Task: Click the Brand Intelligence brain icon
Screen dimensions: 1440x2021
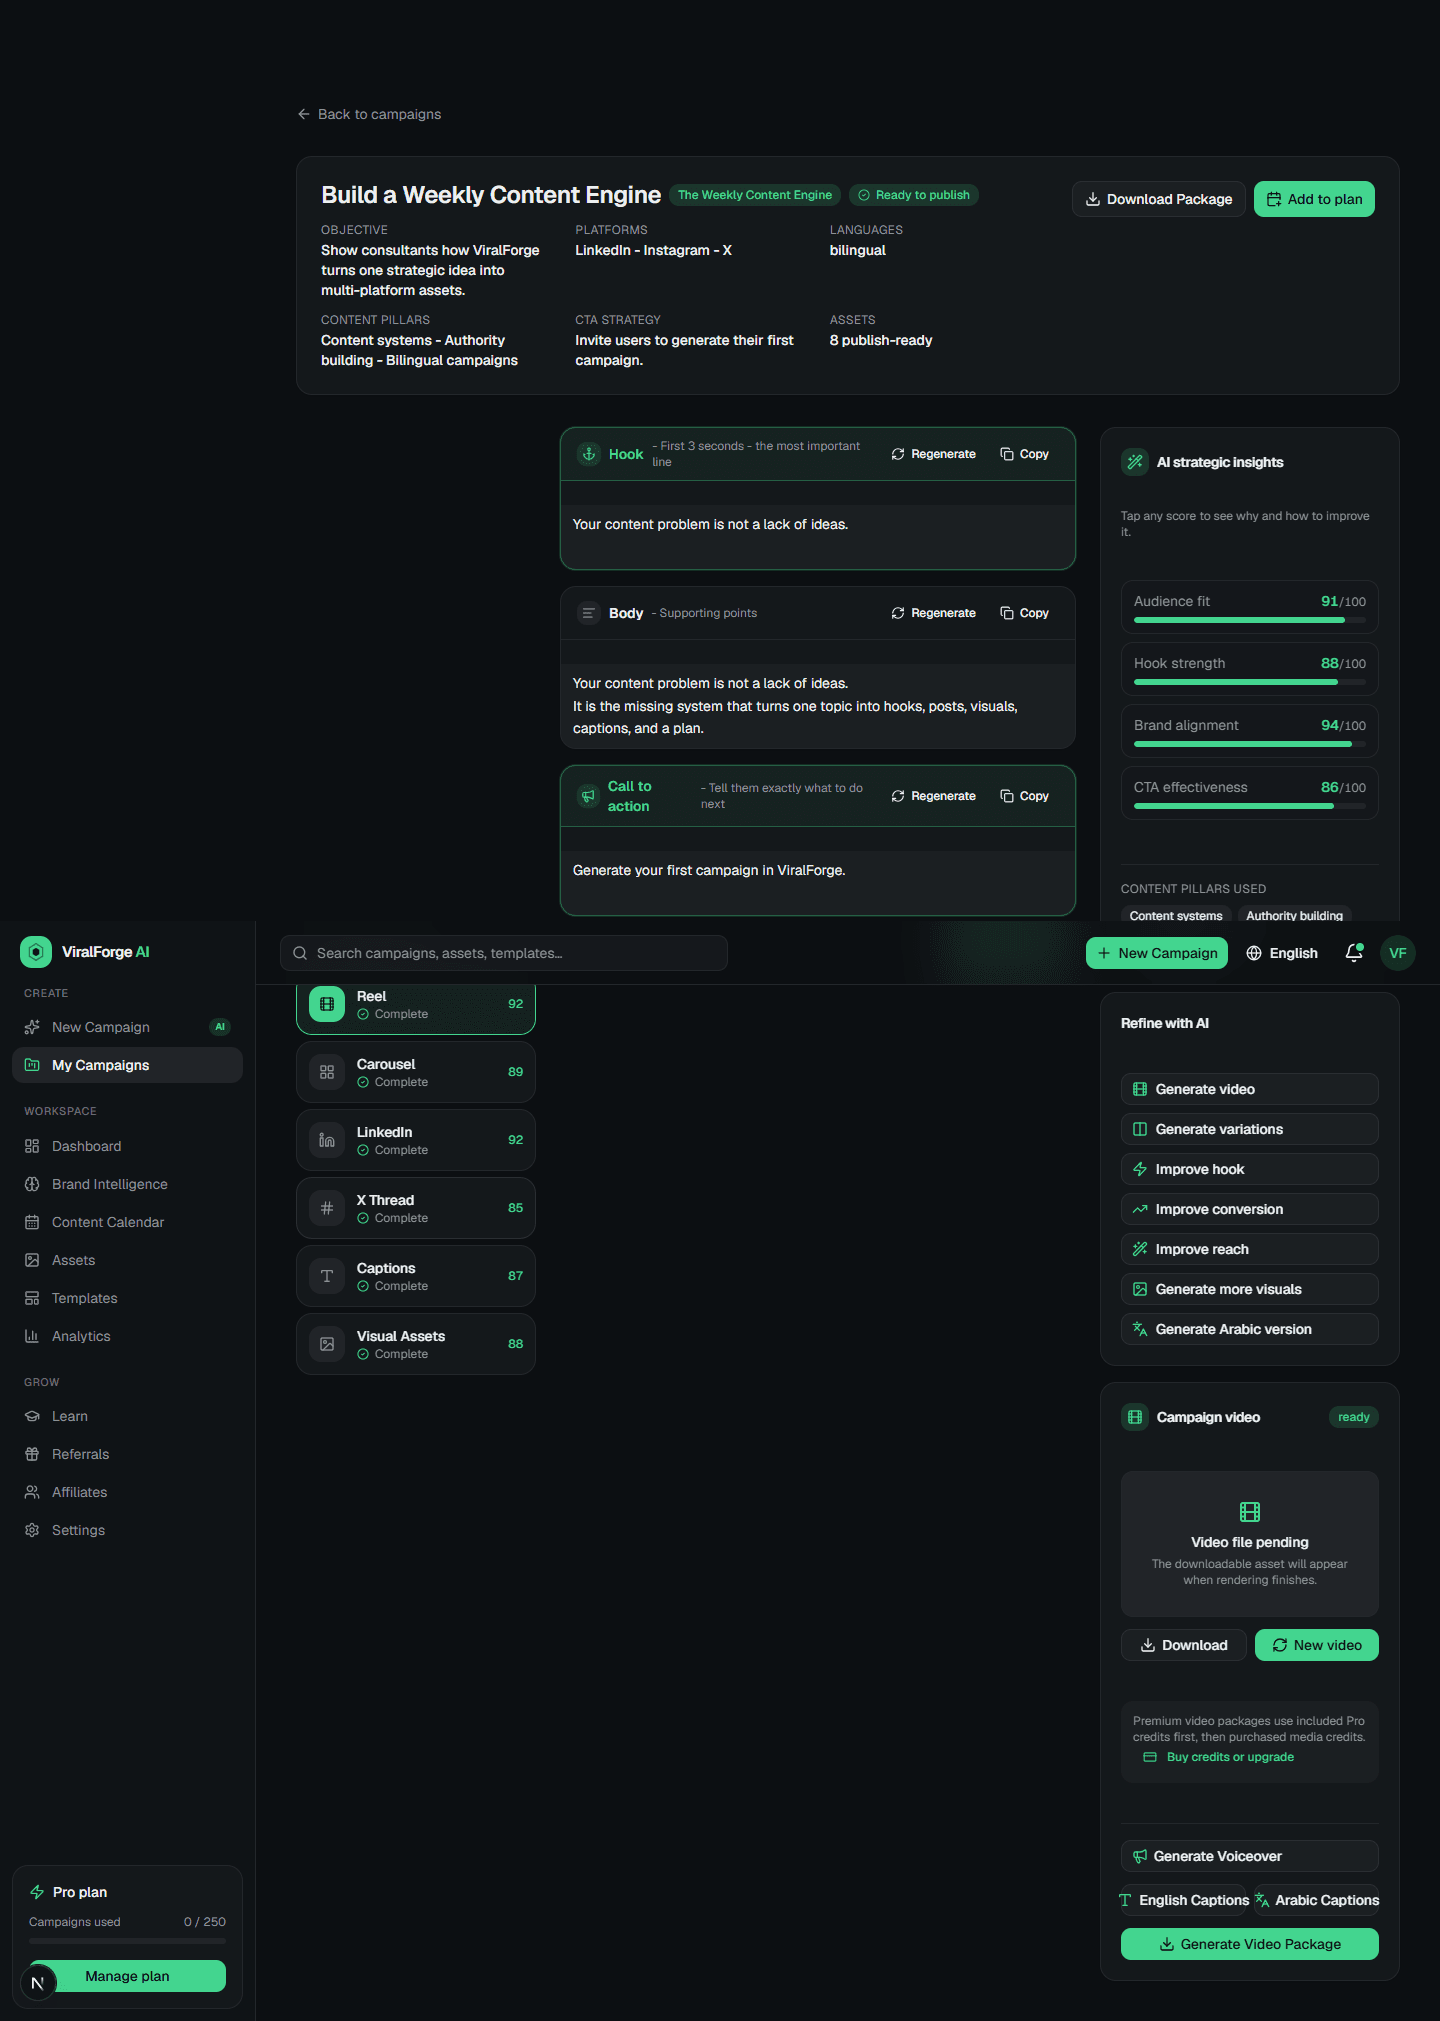Action: click(32, 1184)
